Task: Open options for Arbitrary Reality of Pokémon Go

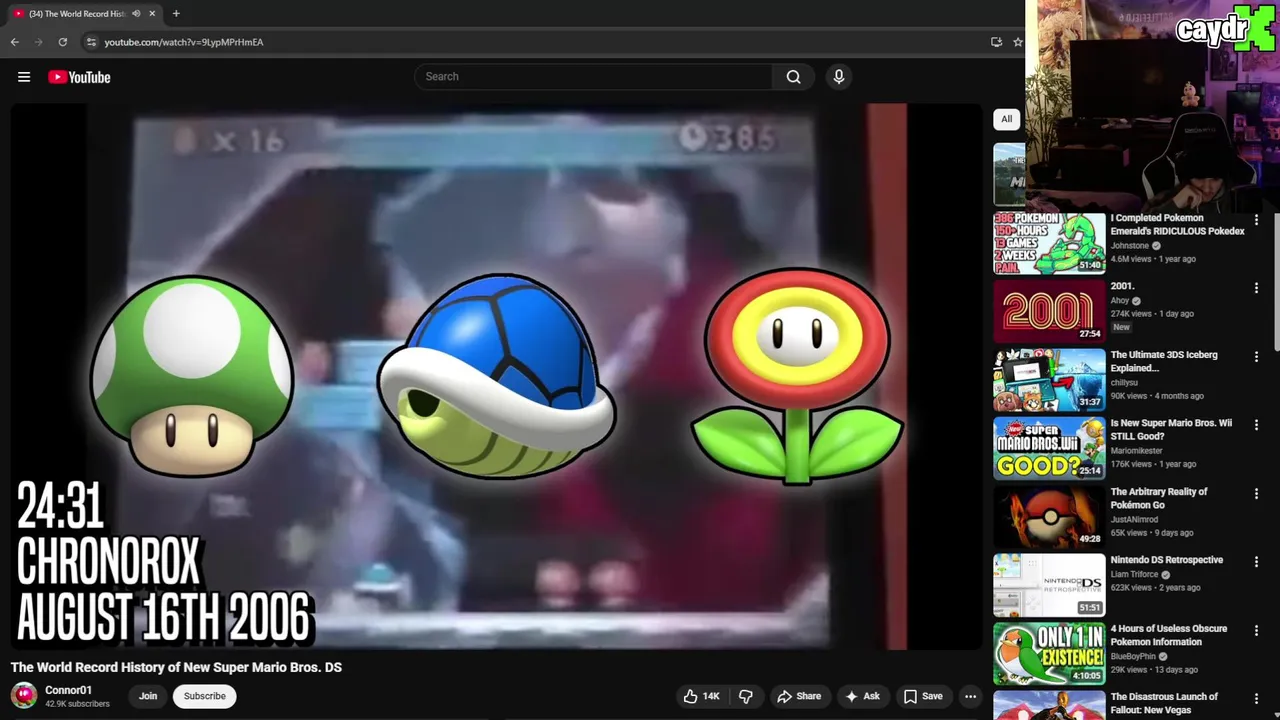Action: pos(1256,493)
